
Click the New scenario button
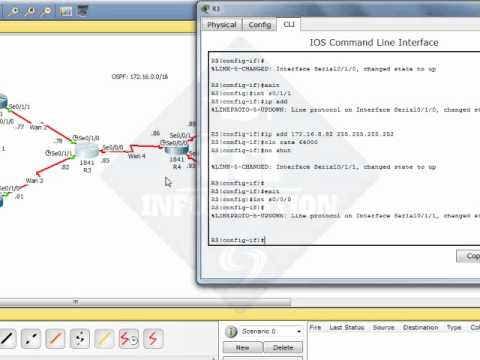pos(243,348)
